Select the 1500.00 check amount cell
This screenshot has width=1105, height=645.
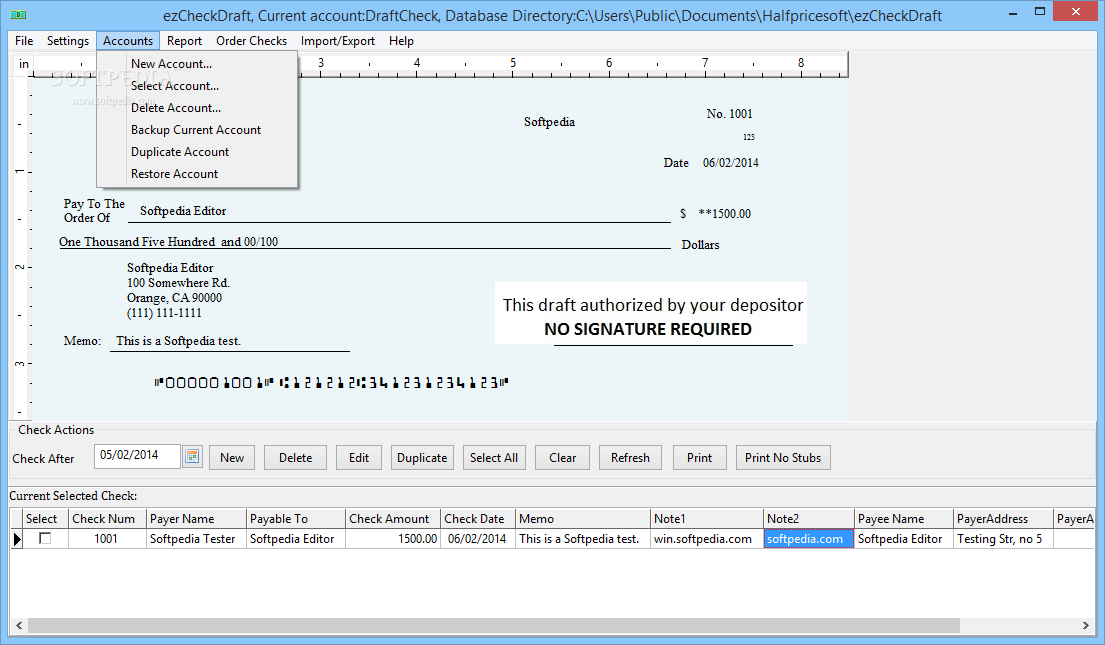point(393,539)
